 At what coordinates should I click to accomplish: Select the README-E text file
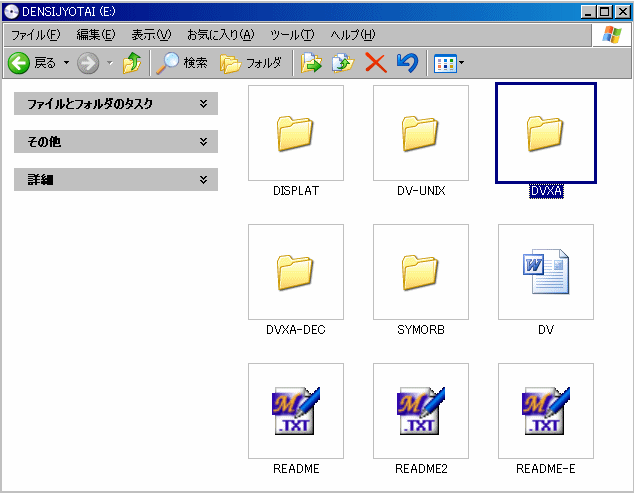(545, 411)
